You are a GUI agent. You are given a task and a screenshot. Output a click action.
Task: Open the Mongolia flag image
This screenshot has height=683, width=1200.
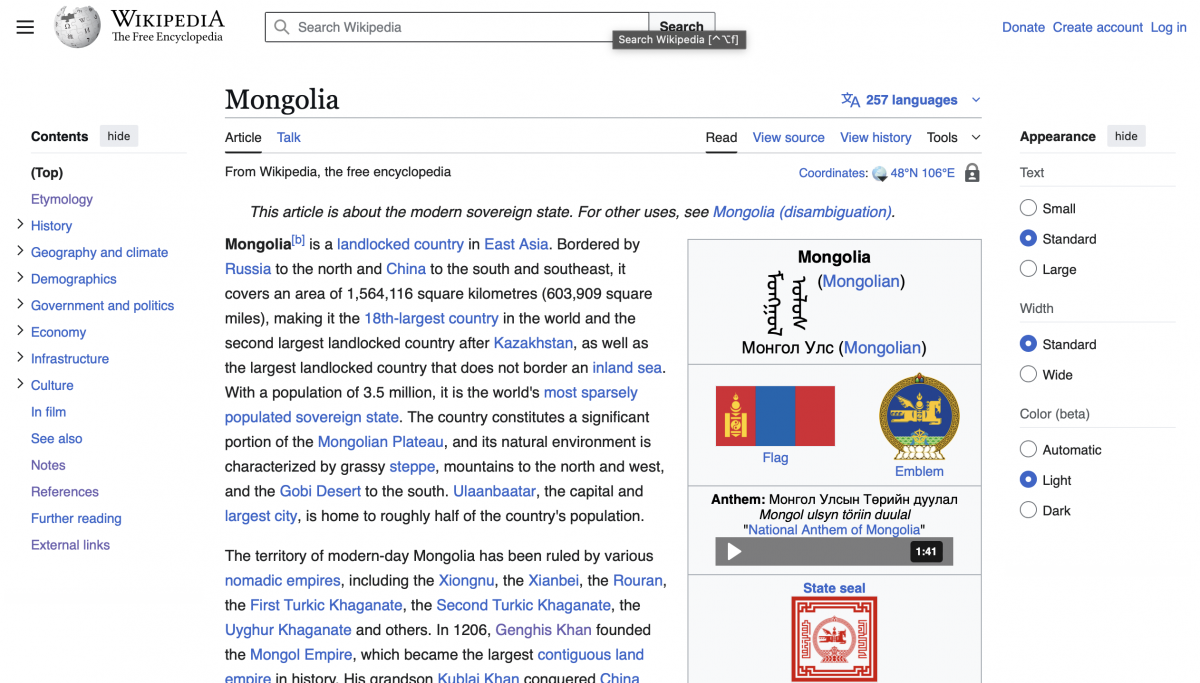(775, 416)
